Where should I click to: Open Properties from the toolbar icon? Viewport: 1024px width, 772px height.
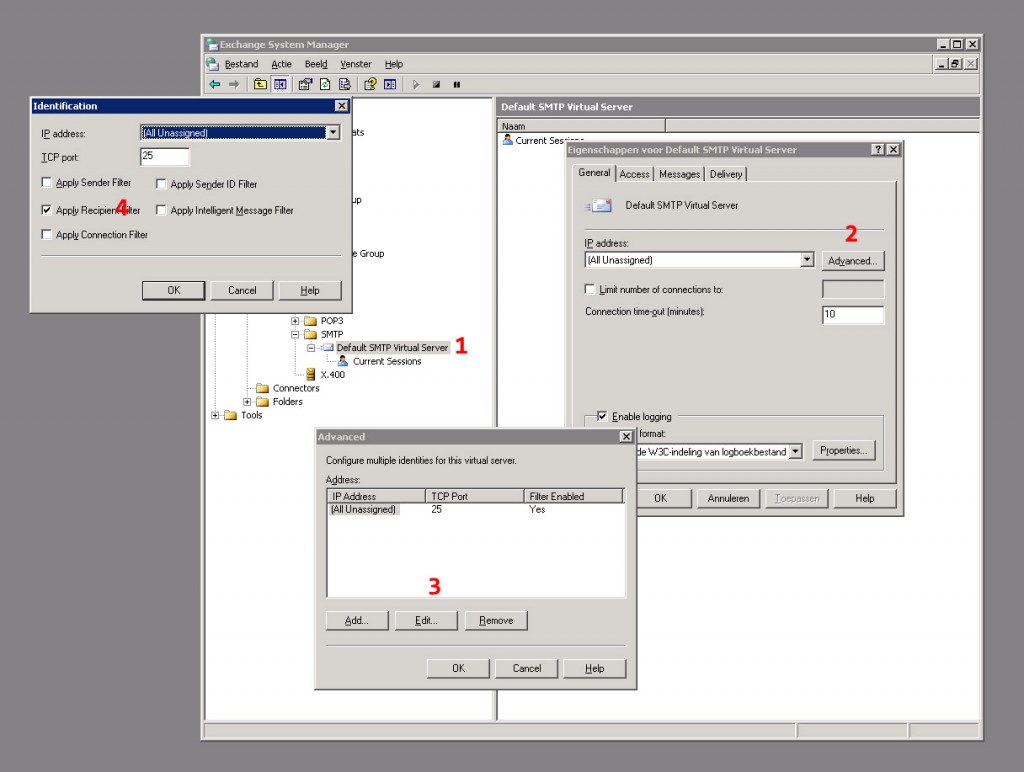click(305, 84)
